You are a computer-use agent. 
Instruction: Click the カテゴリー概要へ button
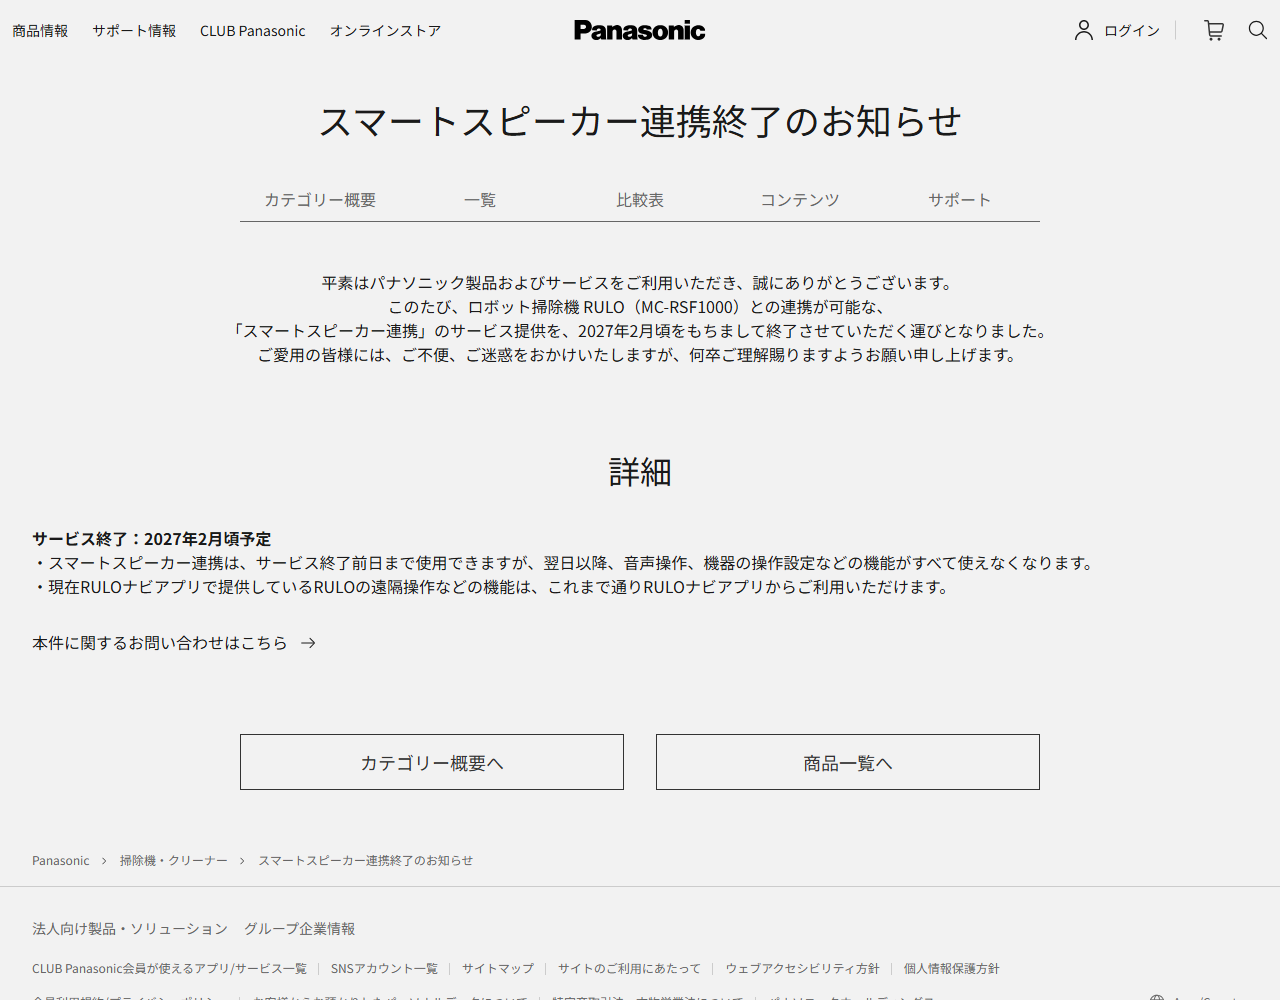[x=432, y=762]
